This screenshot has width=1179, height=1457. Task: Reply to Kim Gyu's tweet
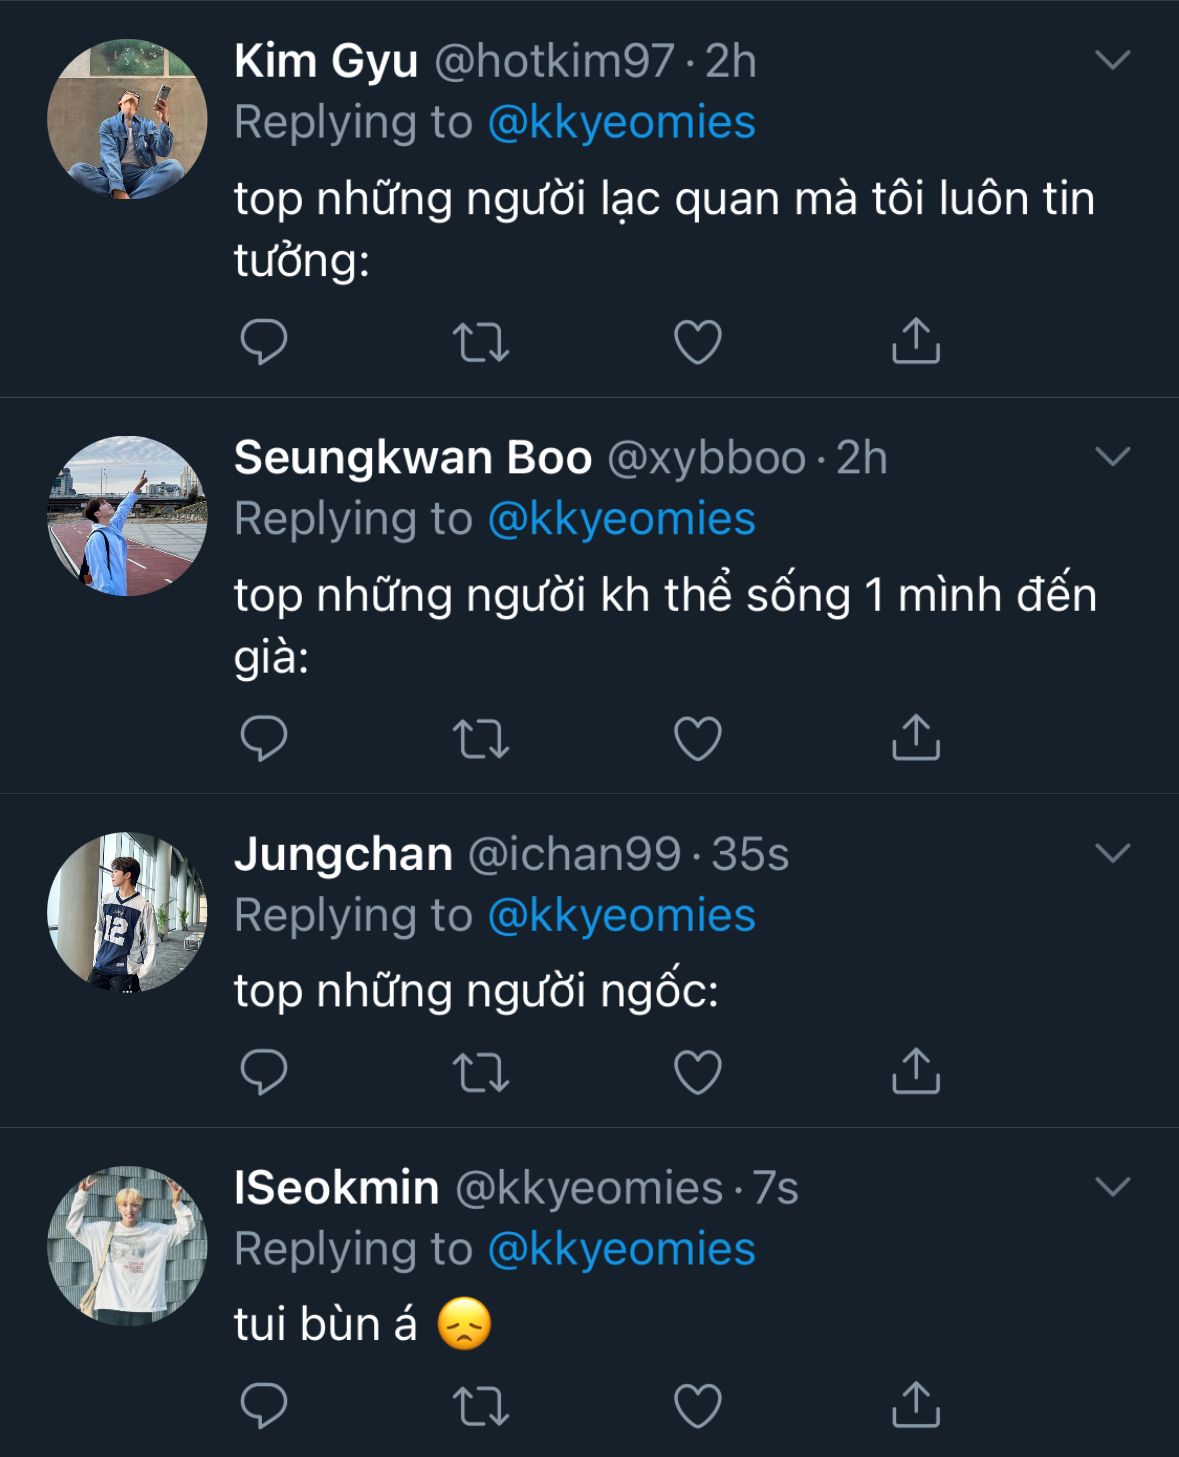tap(264, 342)
